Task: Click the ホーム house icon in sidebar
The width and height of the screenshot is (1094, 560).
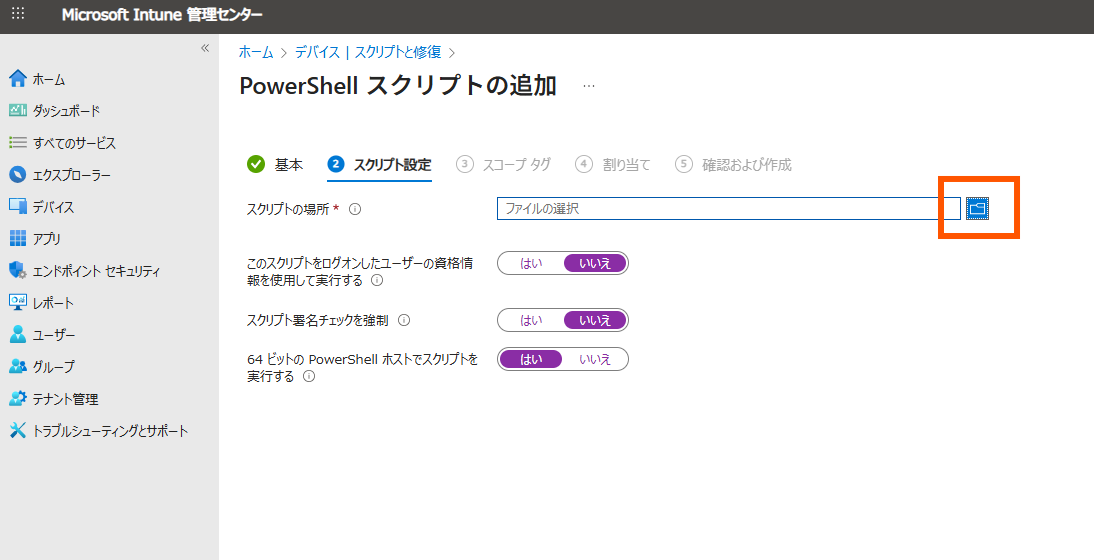Action: click(17, 79)
